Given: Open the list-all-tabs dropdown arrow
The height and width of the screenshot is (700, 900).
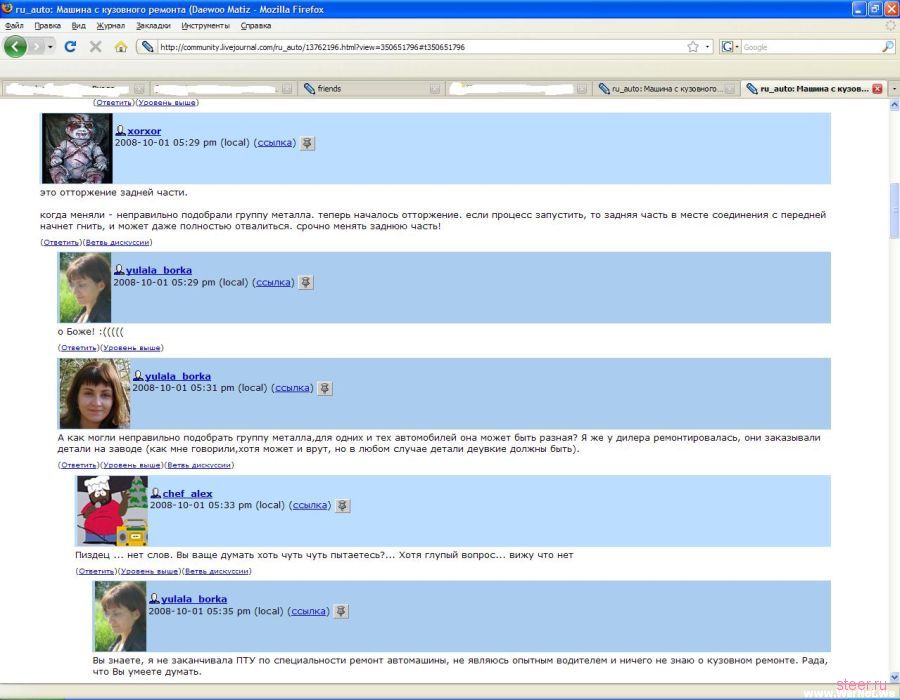Looking at the screenshot, I should tap(893, 88).
